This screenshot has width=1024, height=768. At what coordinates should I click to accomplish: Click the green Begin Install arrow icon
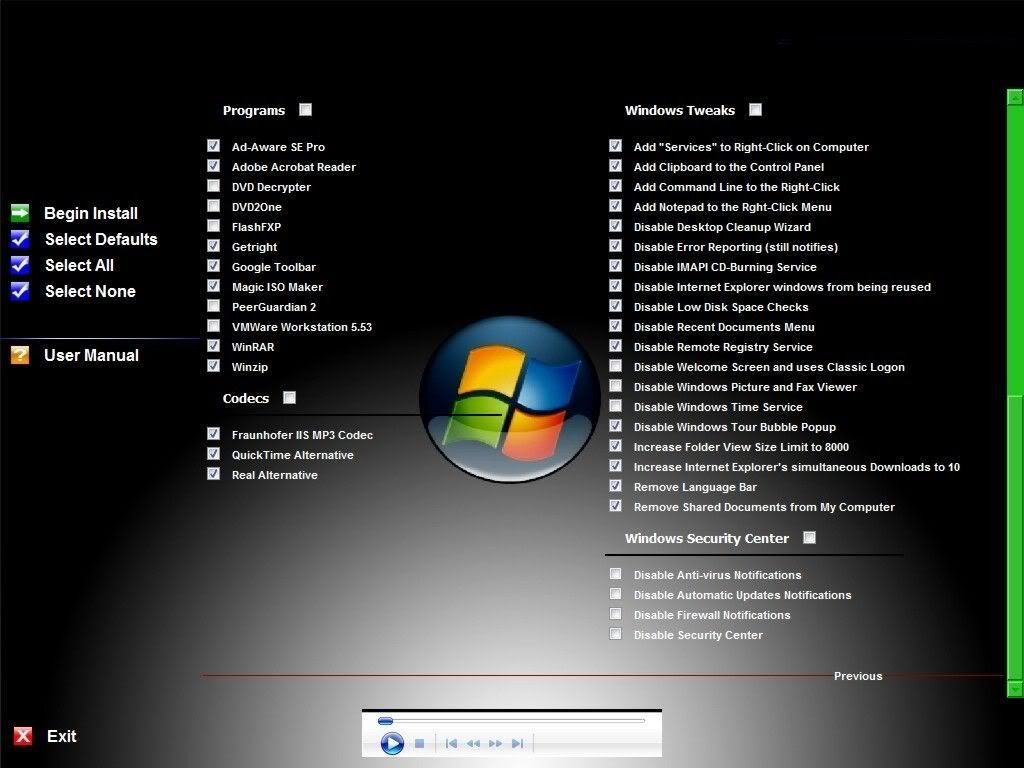(x=20, y=212)
